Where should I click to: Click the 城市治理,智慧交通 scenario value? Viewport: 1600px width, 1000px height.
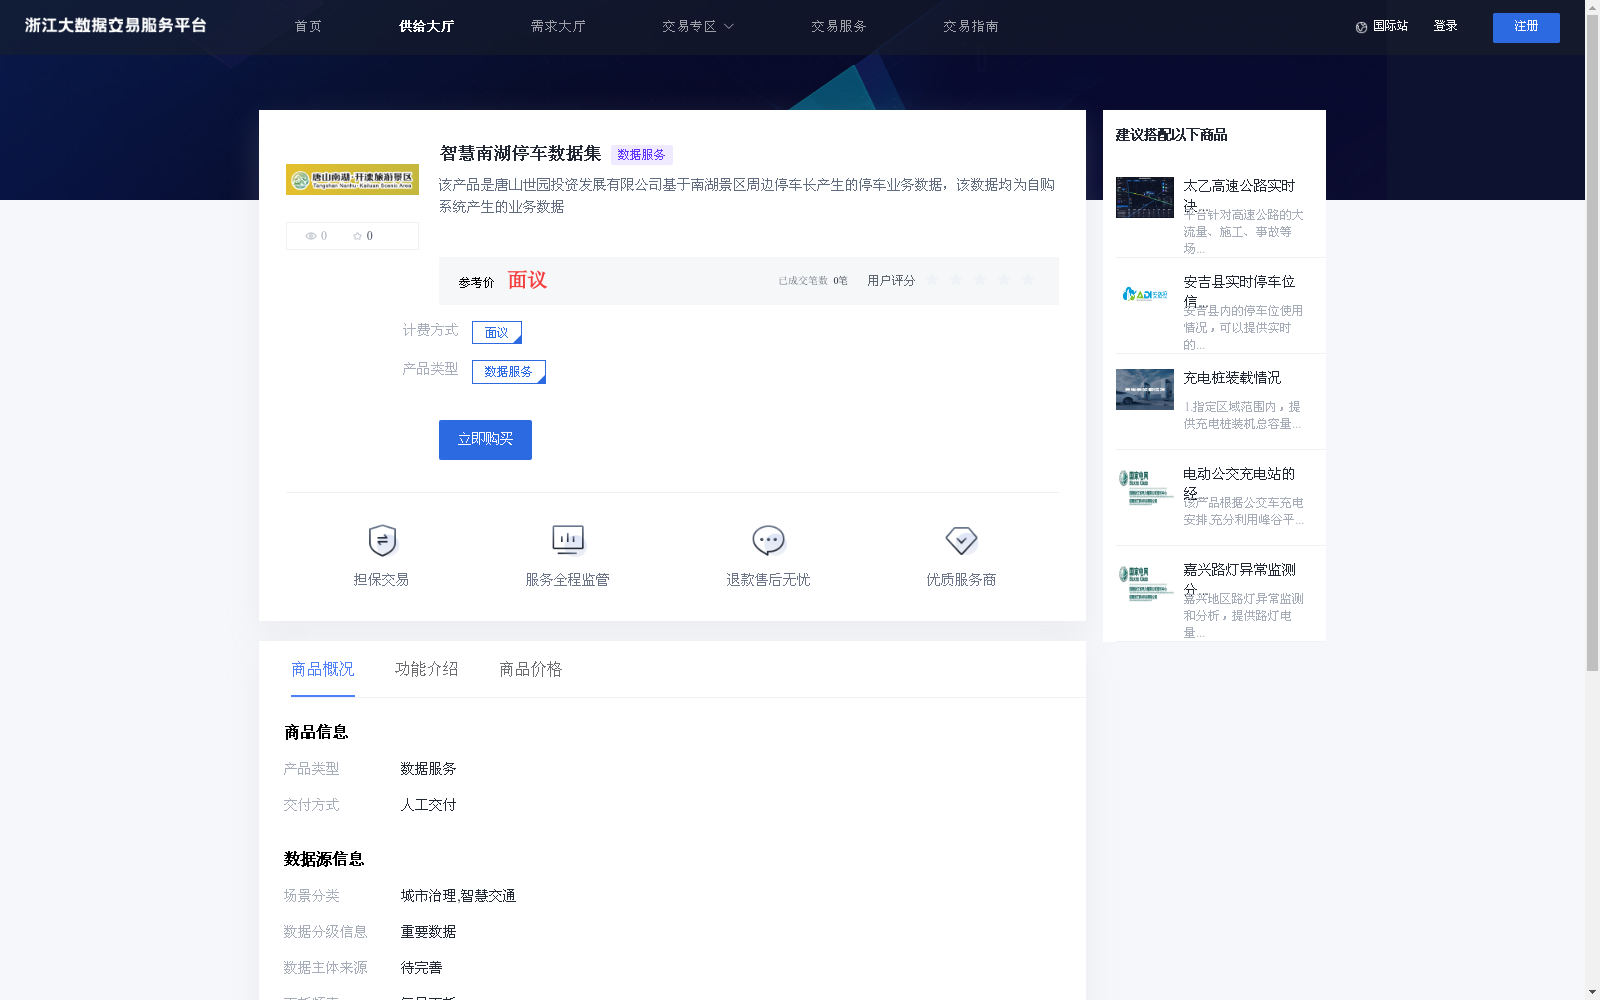tap(458, 896)
